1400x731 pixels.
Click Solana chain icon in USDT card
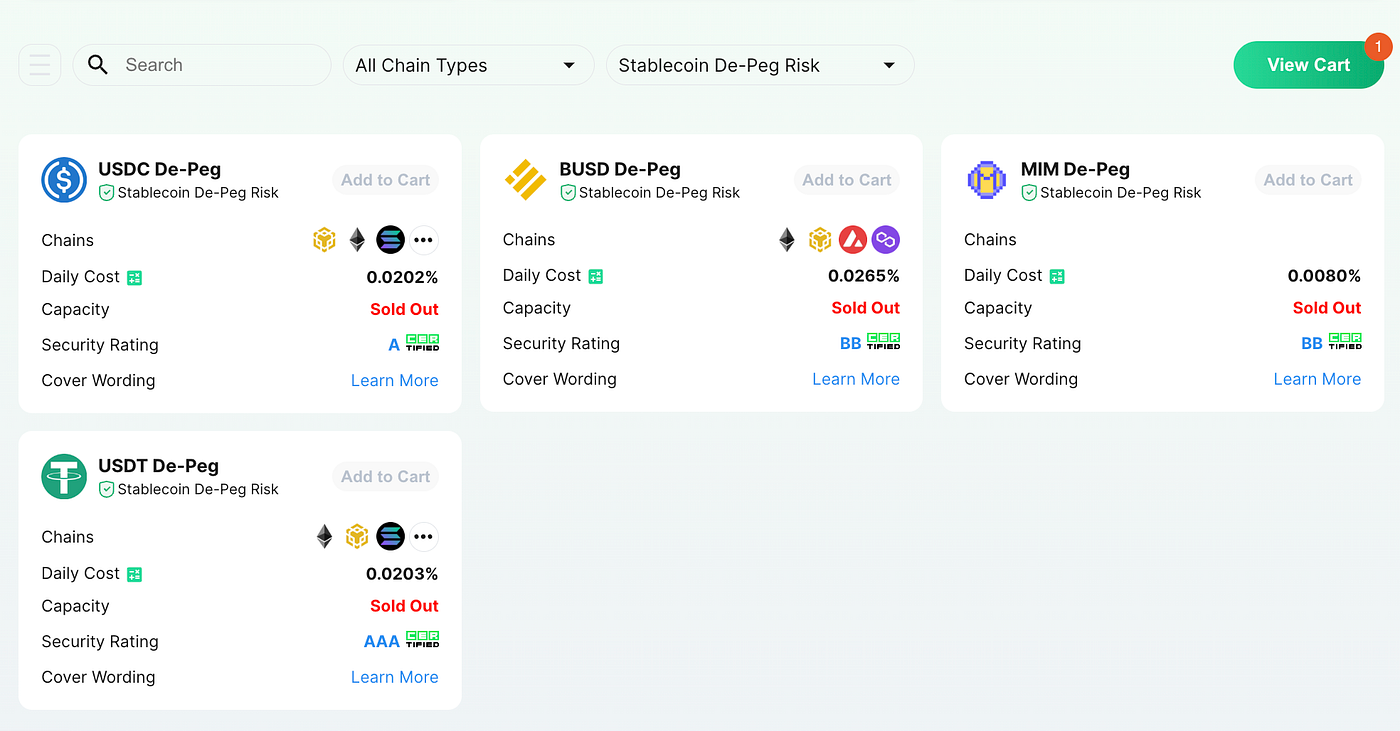pyautogui.click(x=390, y=537)
